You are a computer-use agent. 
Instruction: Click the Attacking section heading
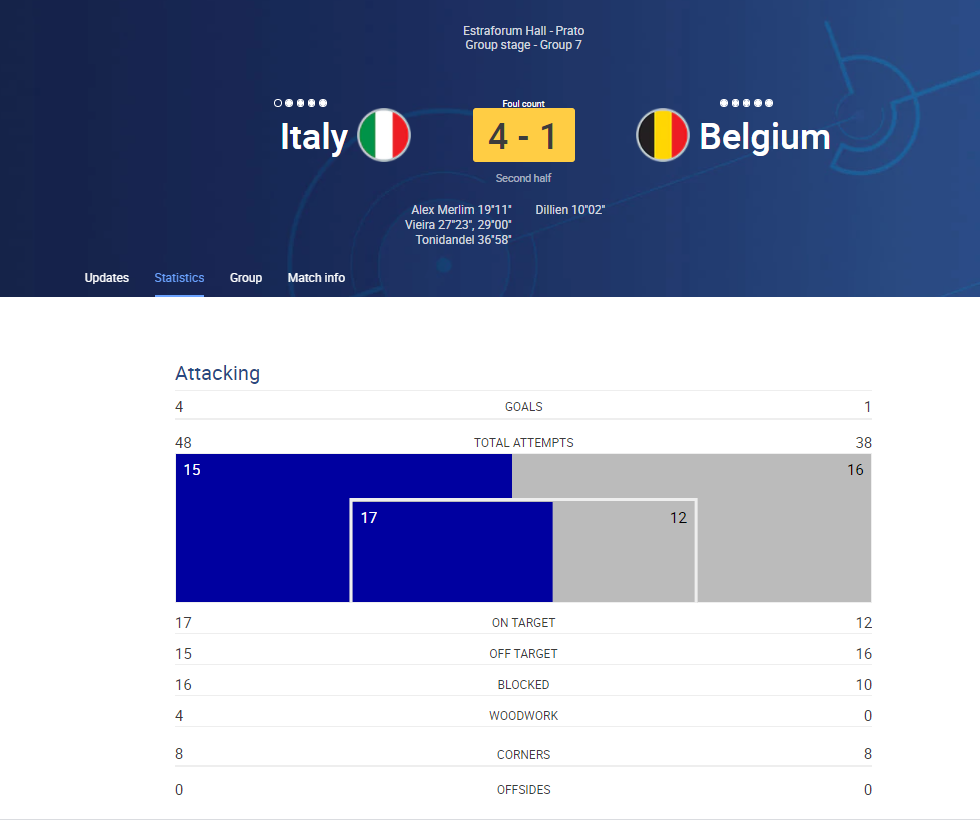[218, 373]
